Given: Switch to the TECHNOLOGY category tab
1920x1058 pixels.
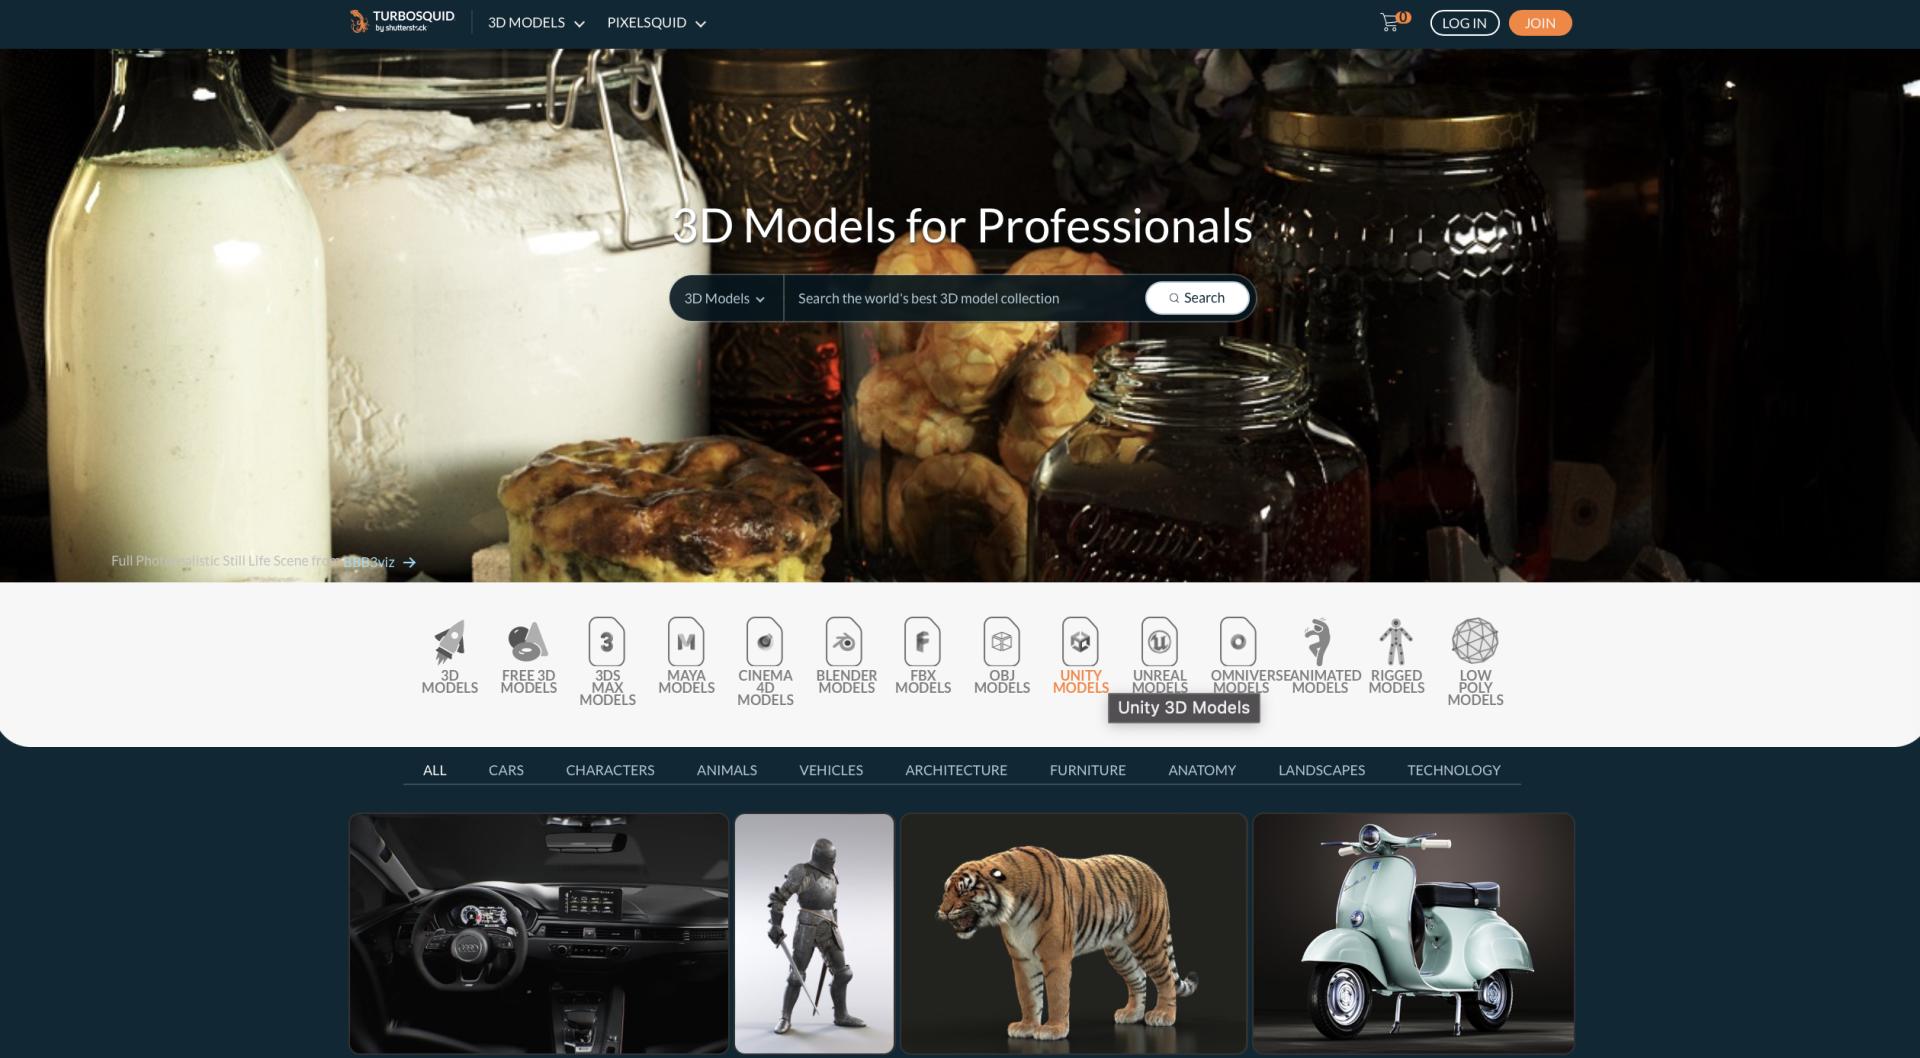Looking at the screenshot, I should point(1454,770).
